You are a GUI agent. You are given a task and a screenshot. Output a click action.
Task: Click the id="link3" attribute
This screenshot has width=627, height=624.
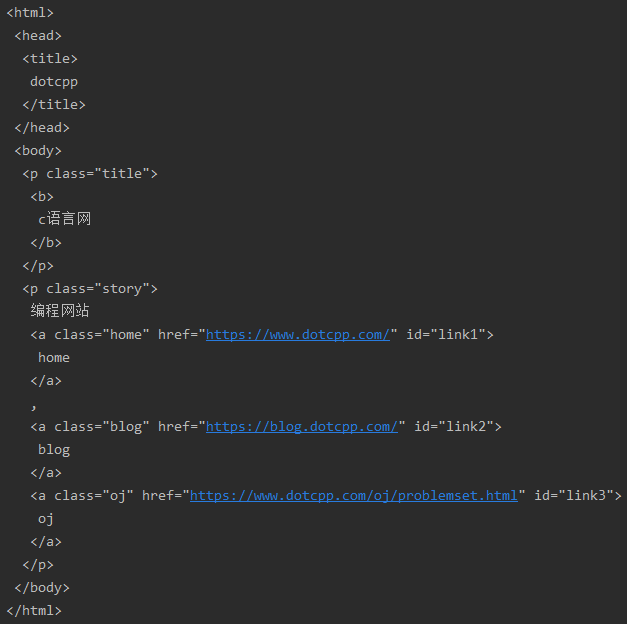[574, 495]
